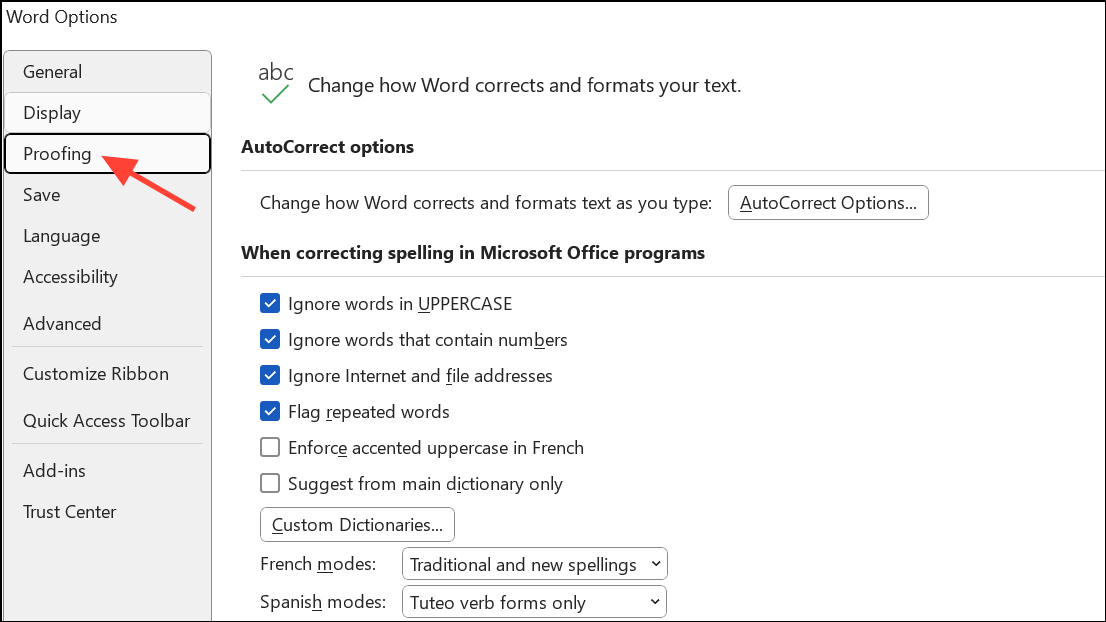Disable Ignore words in UPPERCASE

click(x=270, y=303)
